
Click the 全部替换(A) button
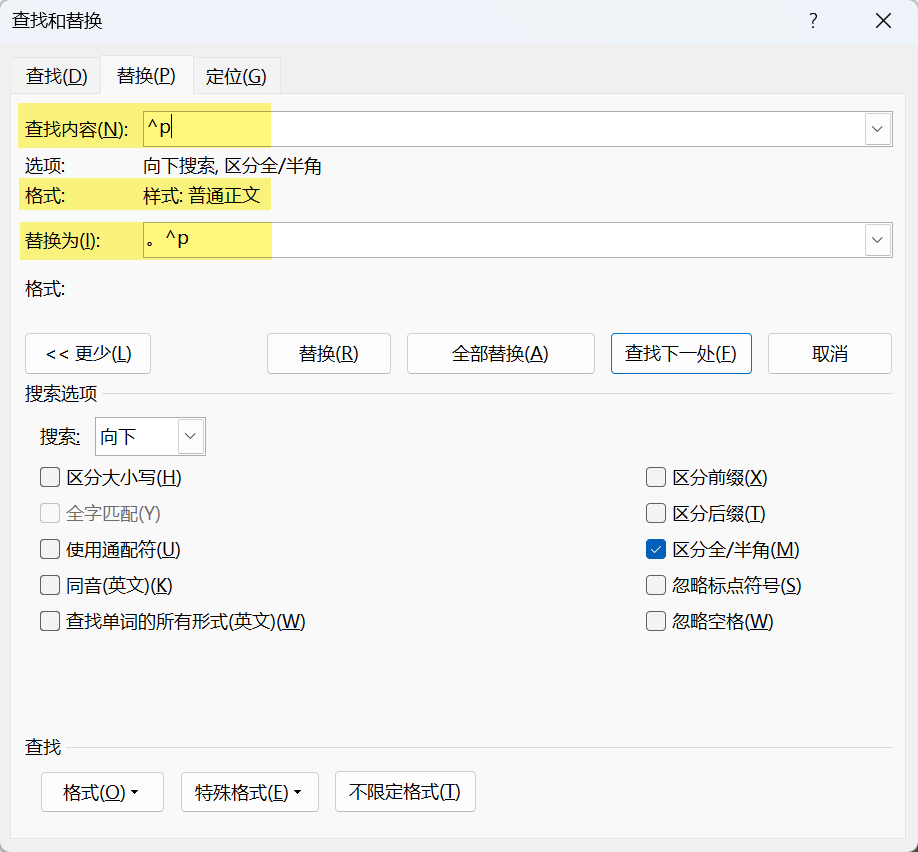501,354
